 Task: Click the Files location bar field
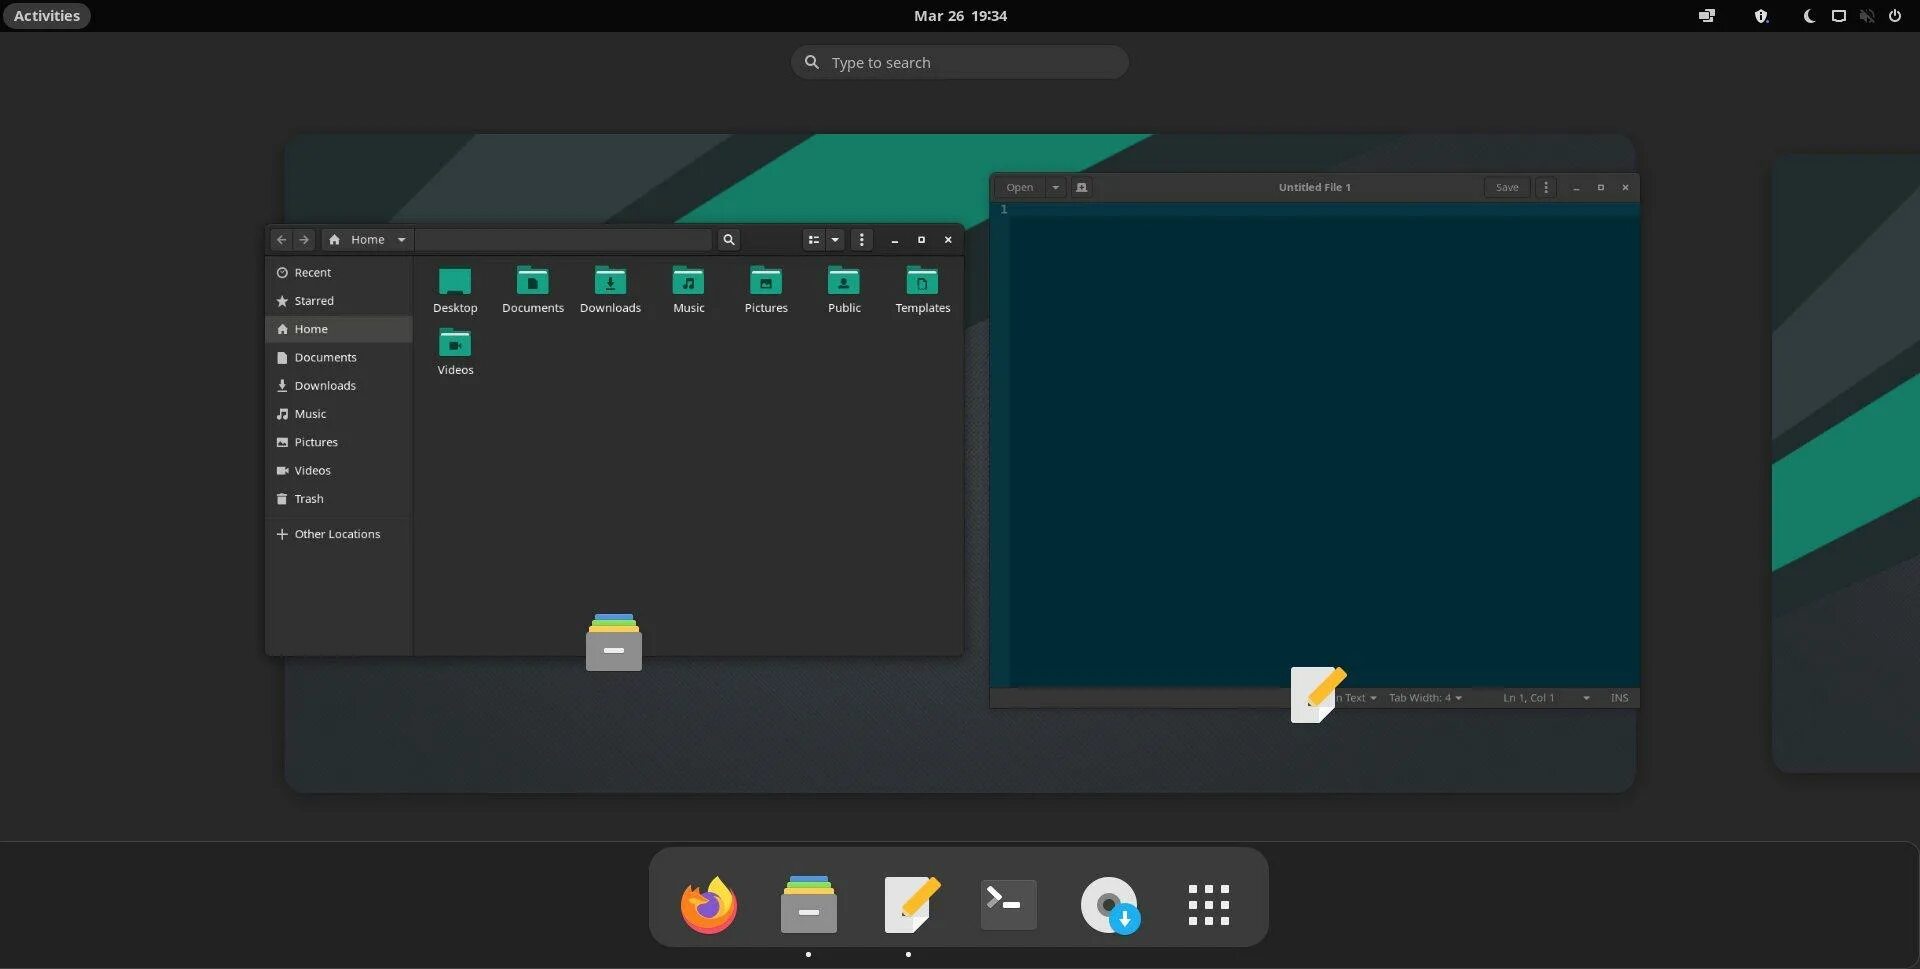pos(563,240)
